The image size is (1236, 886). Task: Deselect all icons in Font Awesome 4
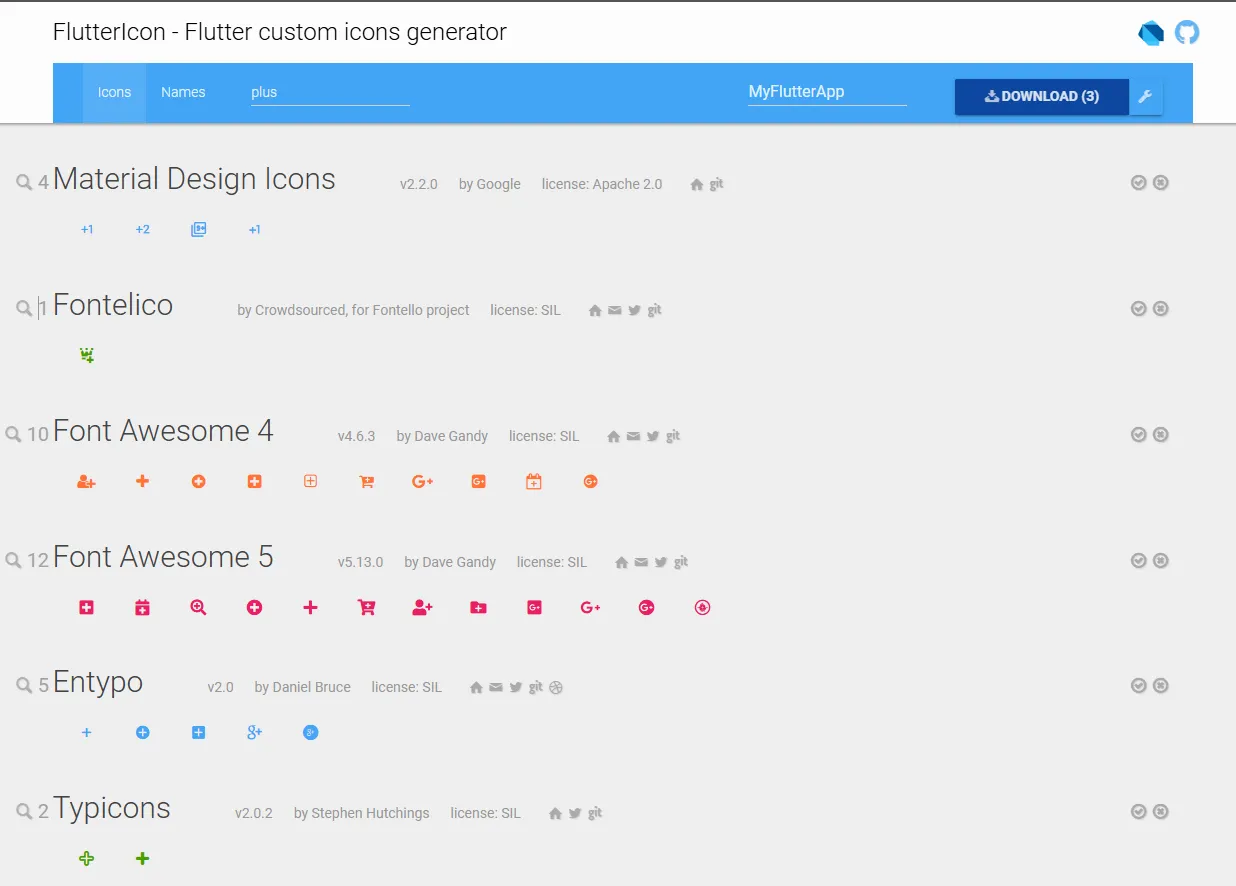click(1160, 435)
